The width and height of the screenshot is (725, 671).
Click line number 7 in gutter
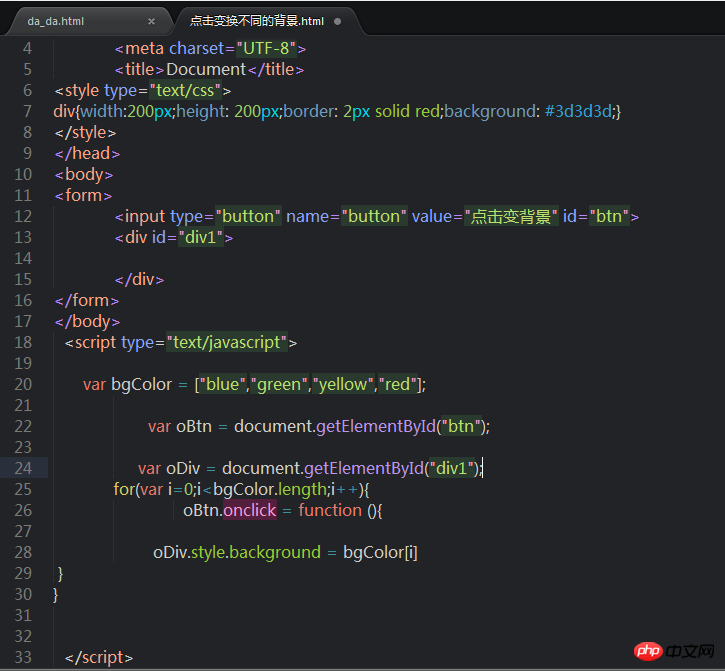(x=27, y=111)
